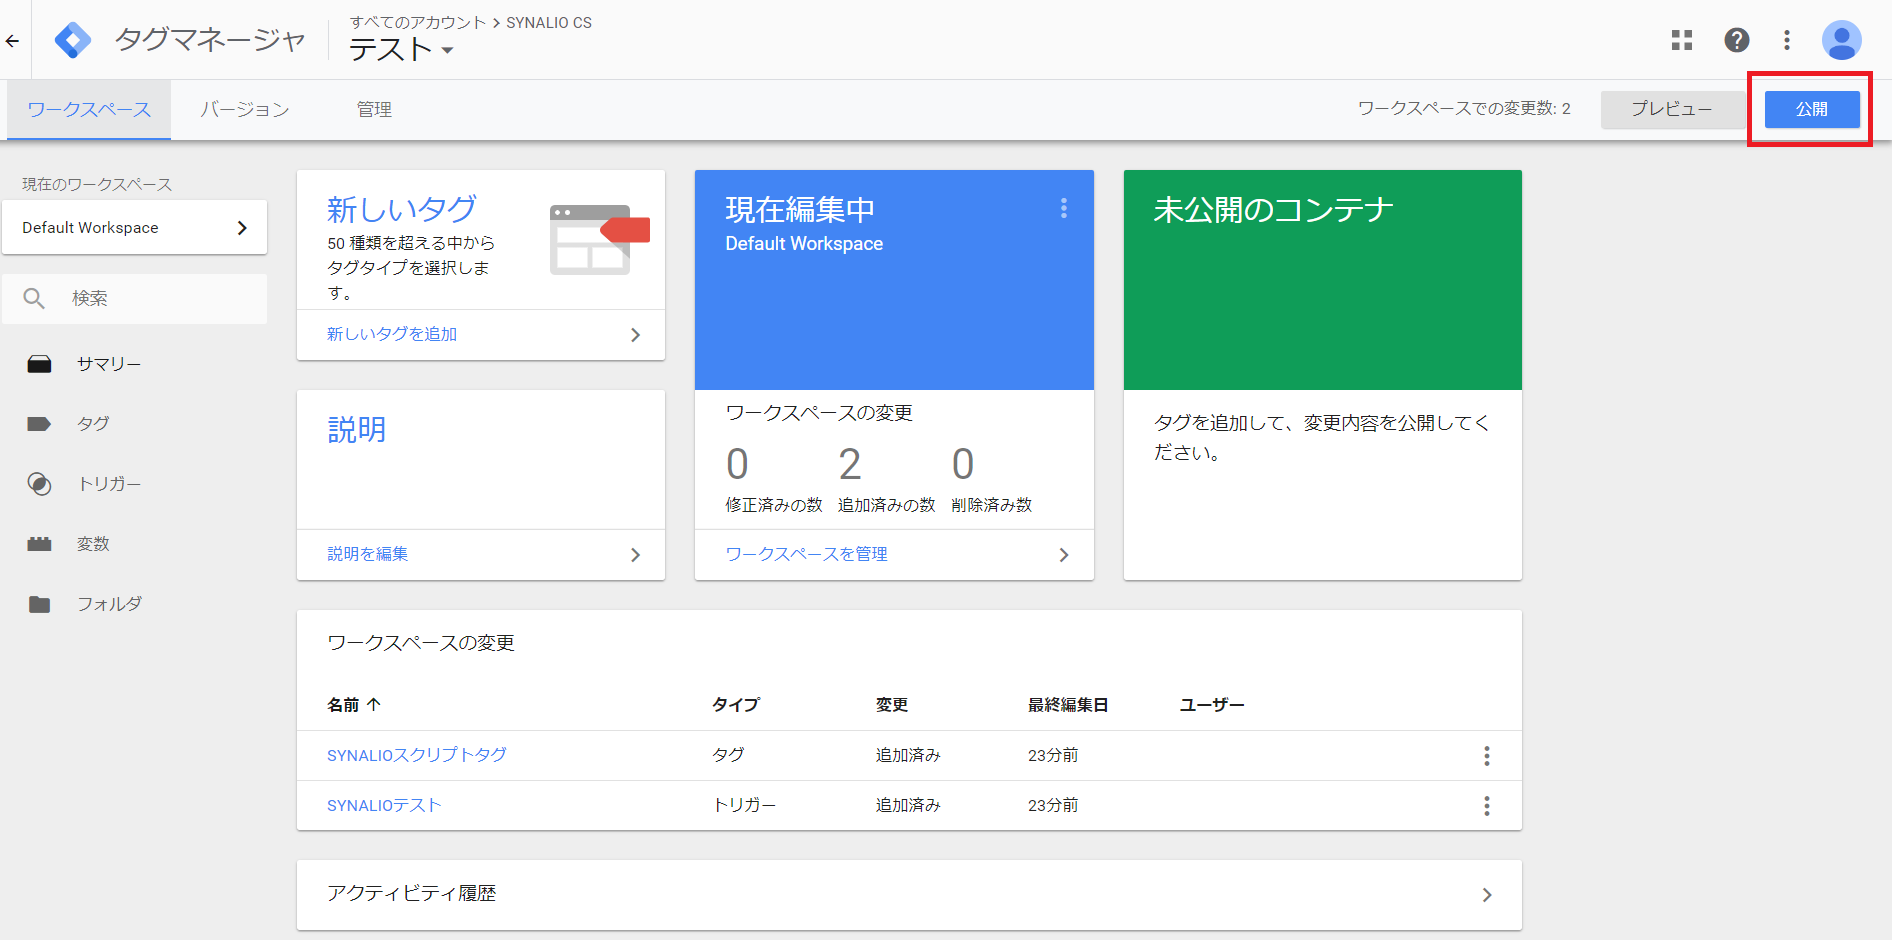The image size is (1893, 940).
Task: Open actions menu for SYNALIOテスト row
Action: click(1487, 806)
